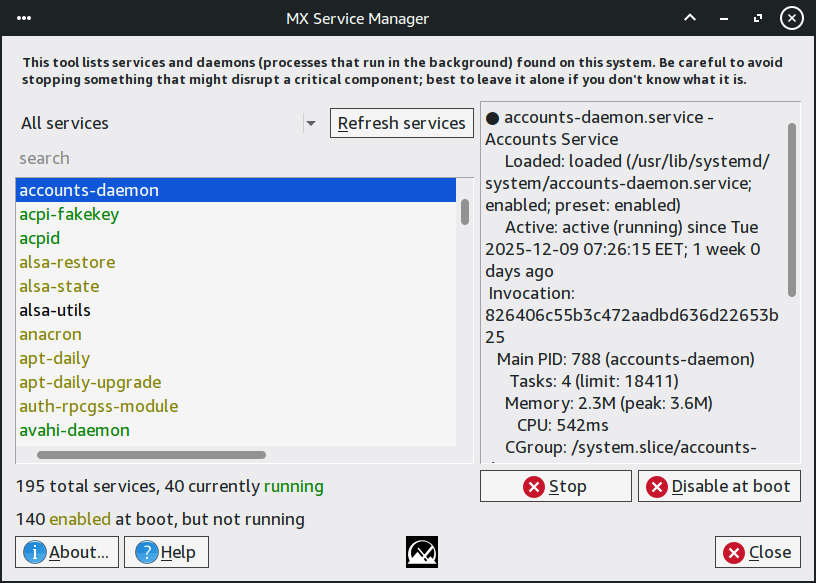Screen dimensions: 816x583
Task: Click the Disable at boot red icon
Action: click(x=657, y=487)
